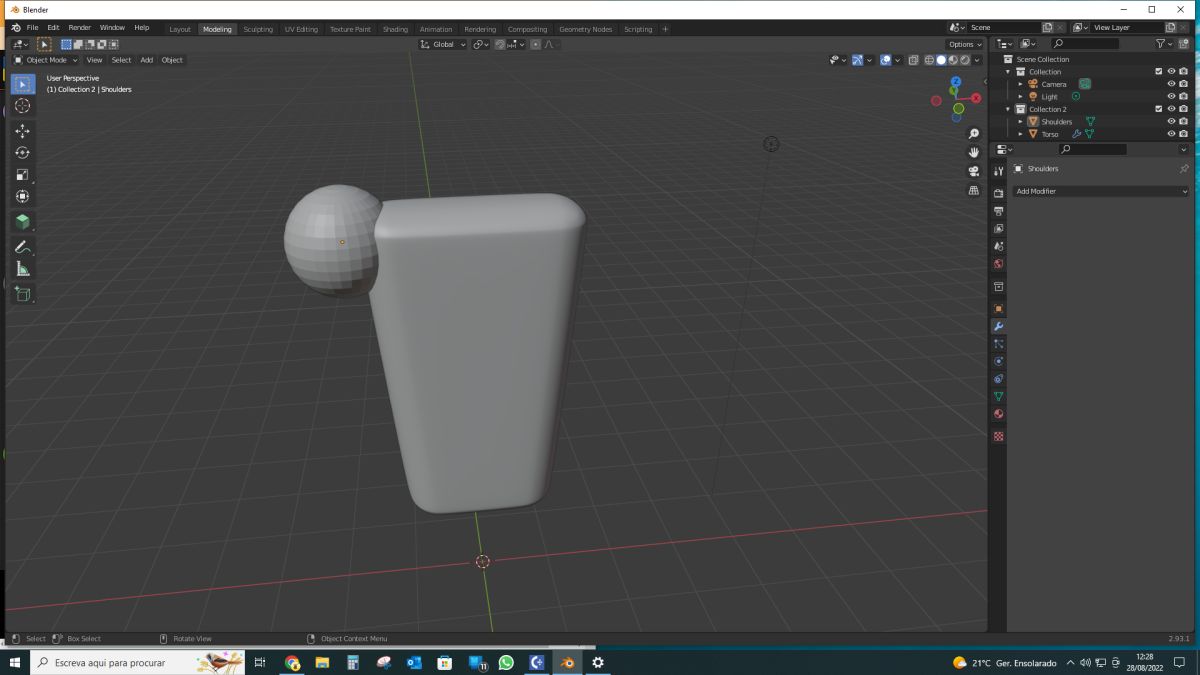Hide the Torso object in viewport

pos(1171,134)
